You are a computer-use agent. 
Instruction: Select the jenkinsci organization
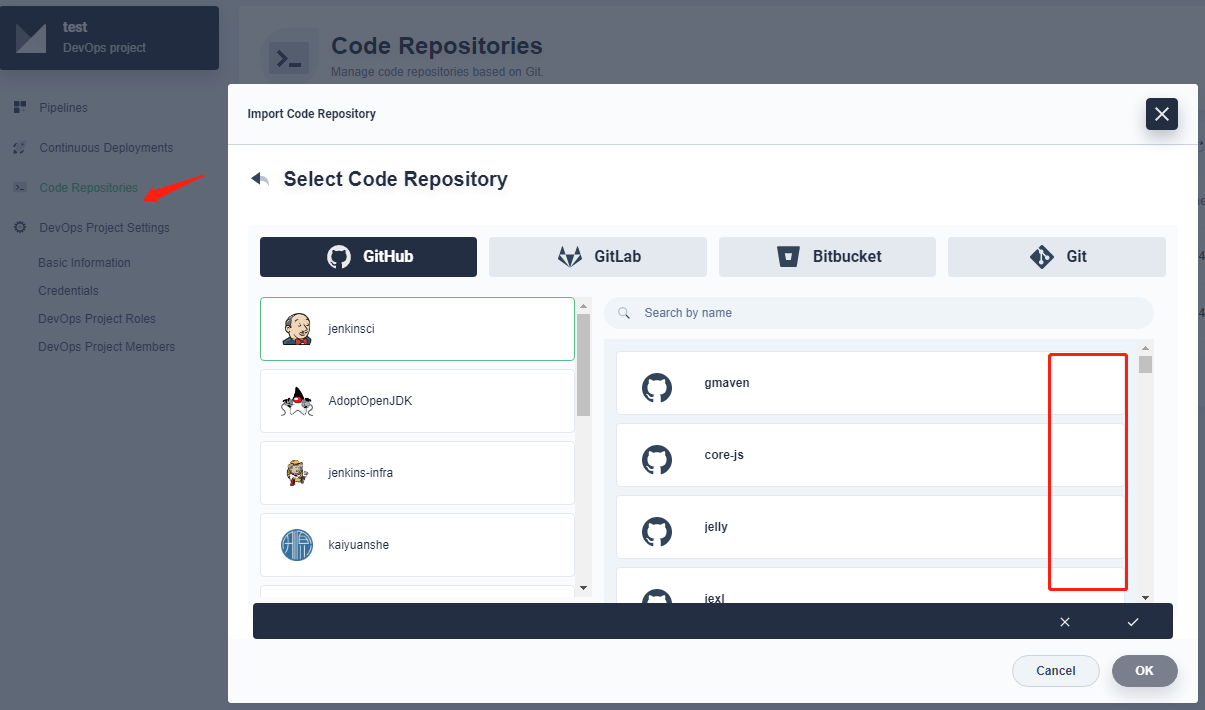[x=417, y=329]
